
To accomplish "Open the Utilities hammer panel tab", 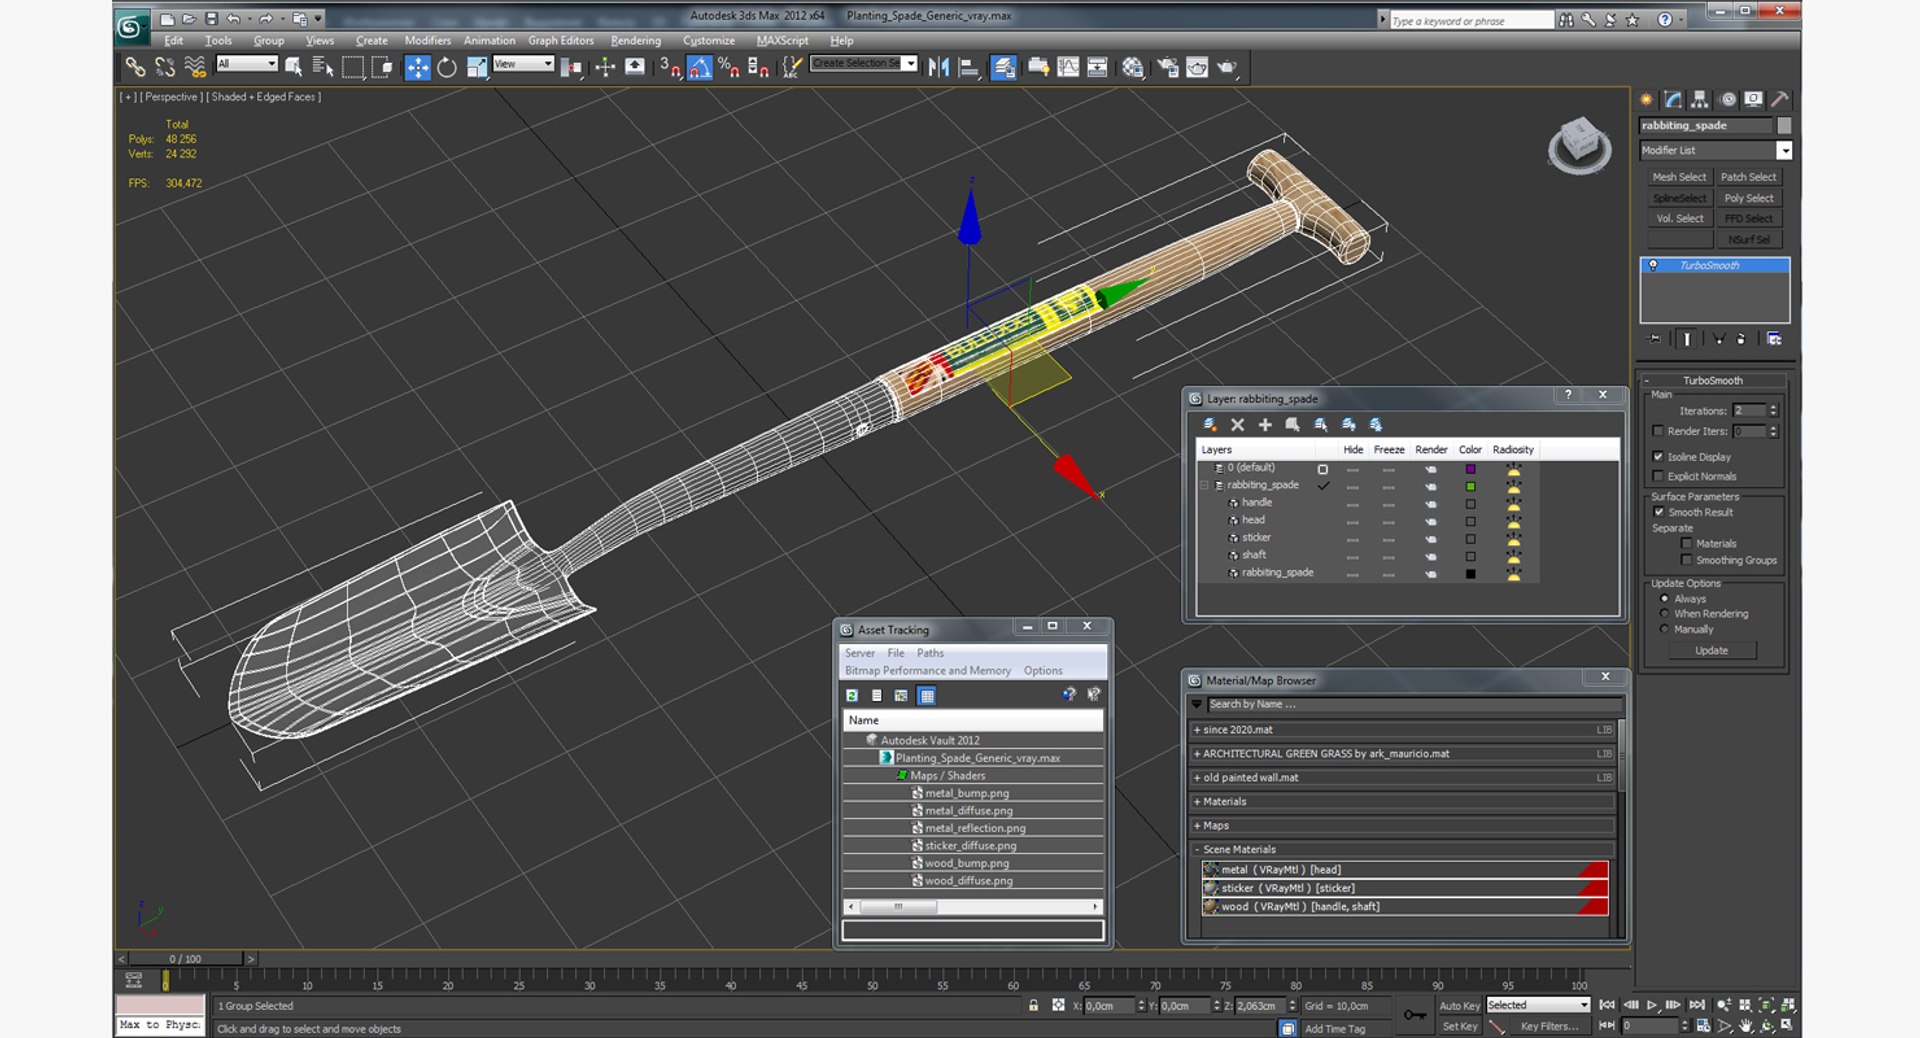I will point(1780,99).
